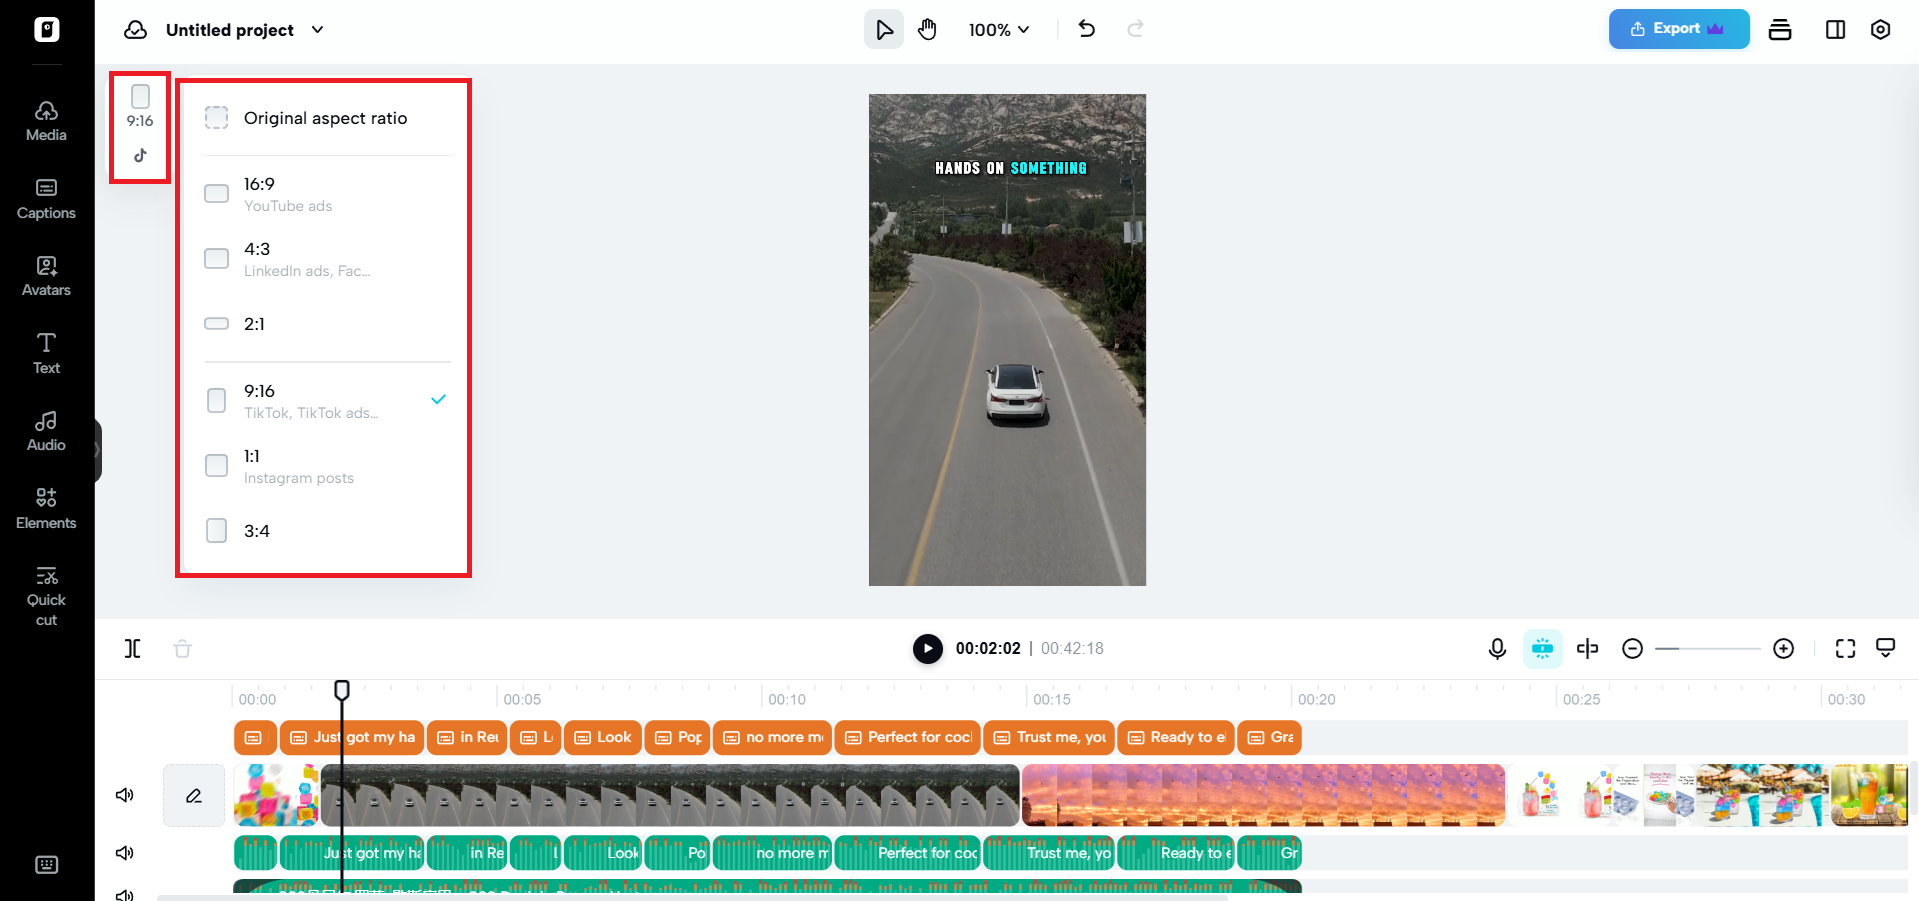The width and height of the screenshot is (1919, 901).
Task: Enter fullscreen preview mode
Action: (x=1845, y=648)
